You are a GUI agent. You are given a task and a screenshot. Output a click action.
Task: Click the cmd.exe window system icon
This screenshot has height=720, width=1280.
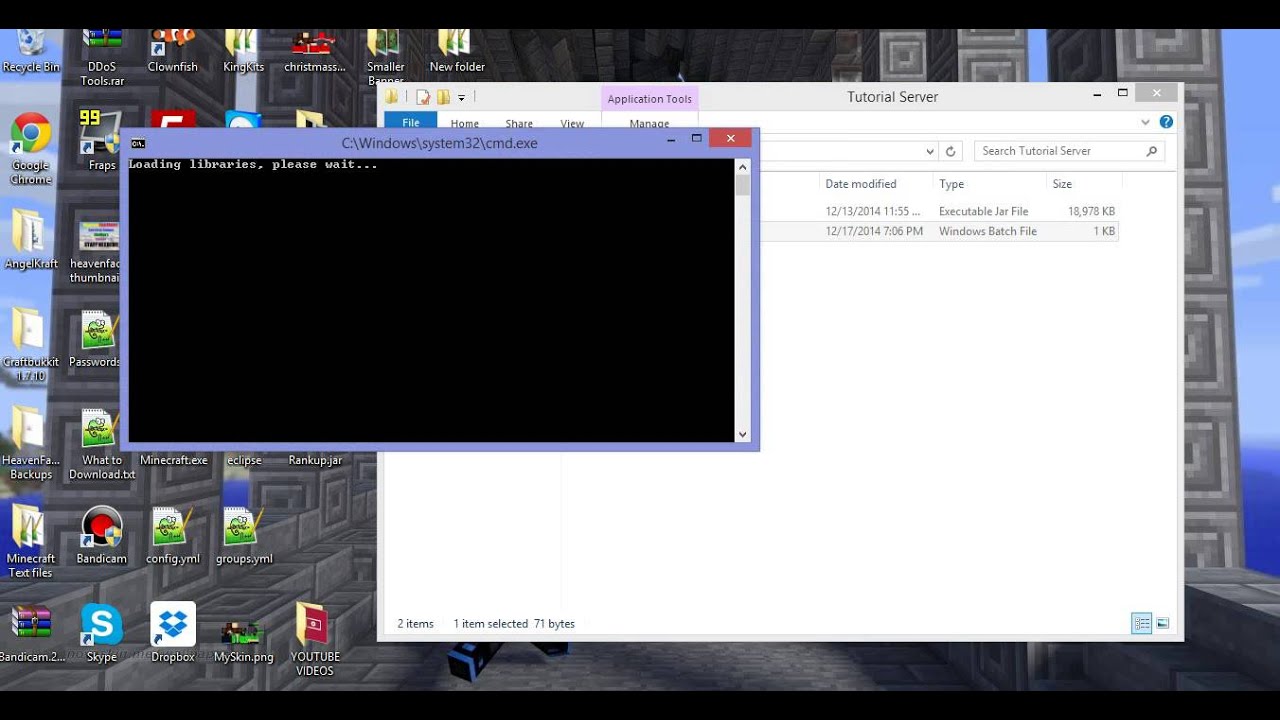[x=138, y=143]
